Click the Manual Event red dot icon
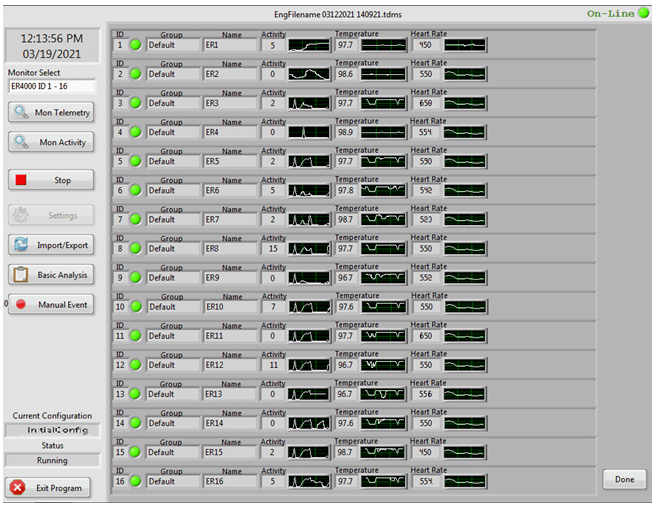 [x=21, y=305]
